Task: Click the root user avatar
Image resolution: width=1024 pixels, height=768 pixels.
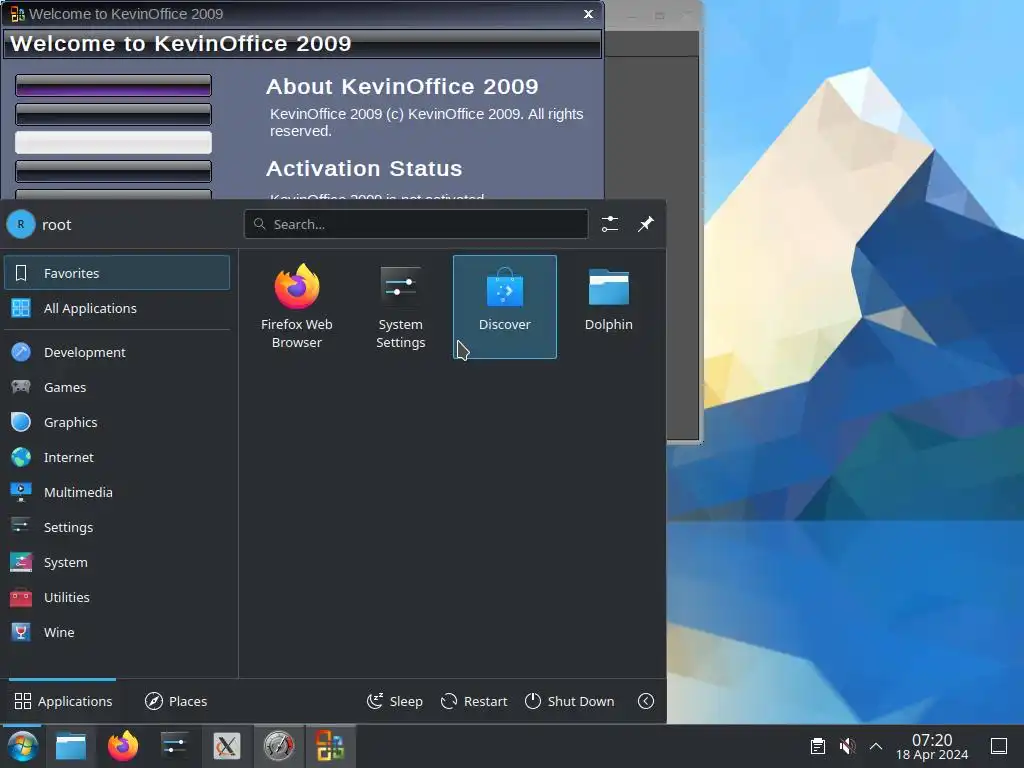Action: point(21,224)
